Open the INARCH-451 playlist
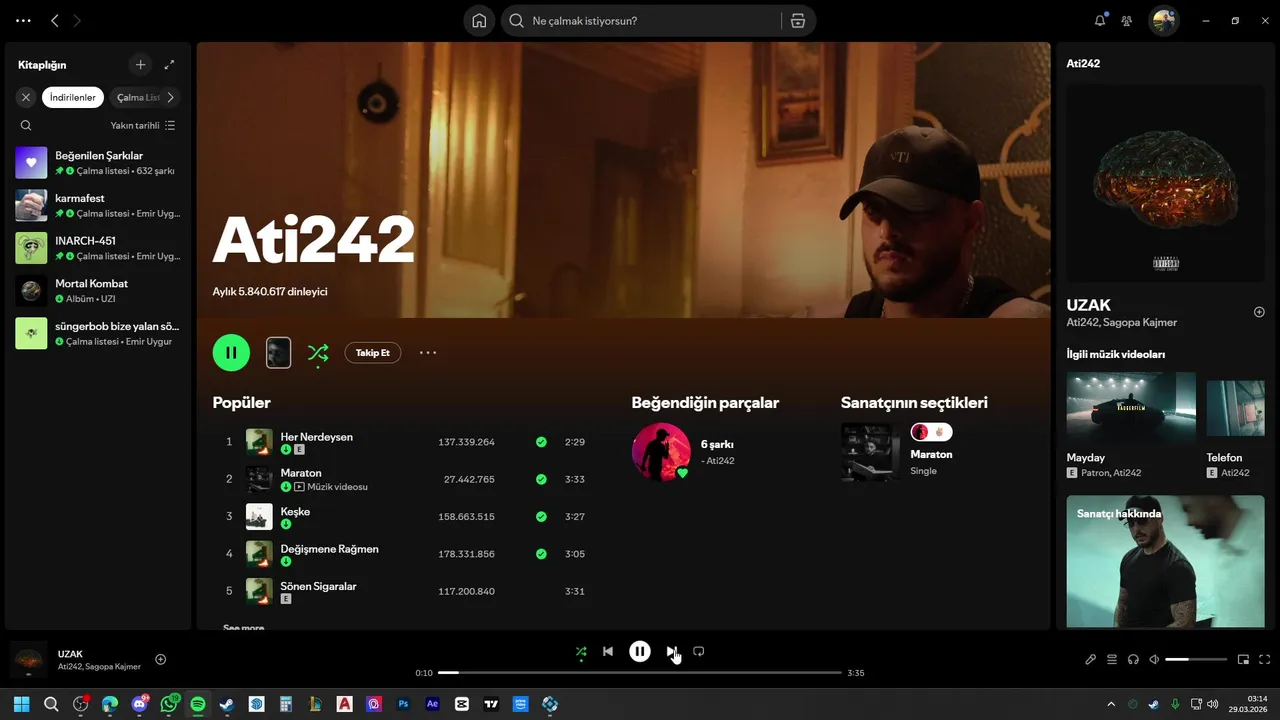This screenshot has width=1280, height=720. (x=97, y=248)
